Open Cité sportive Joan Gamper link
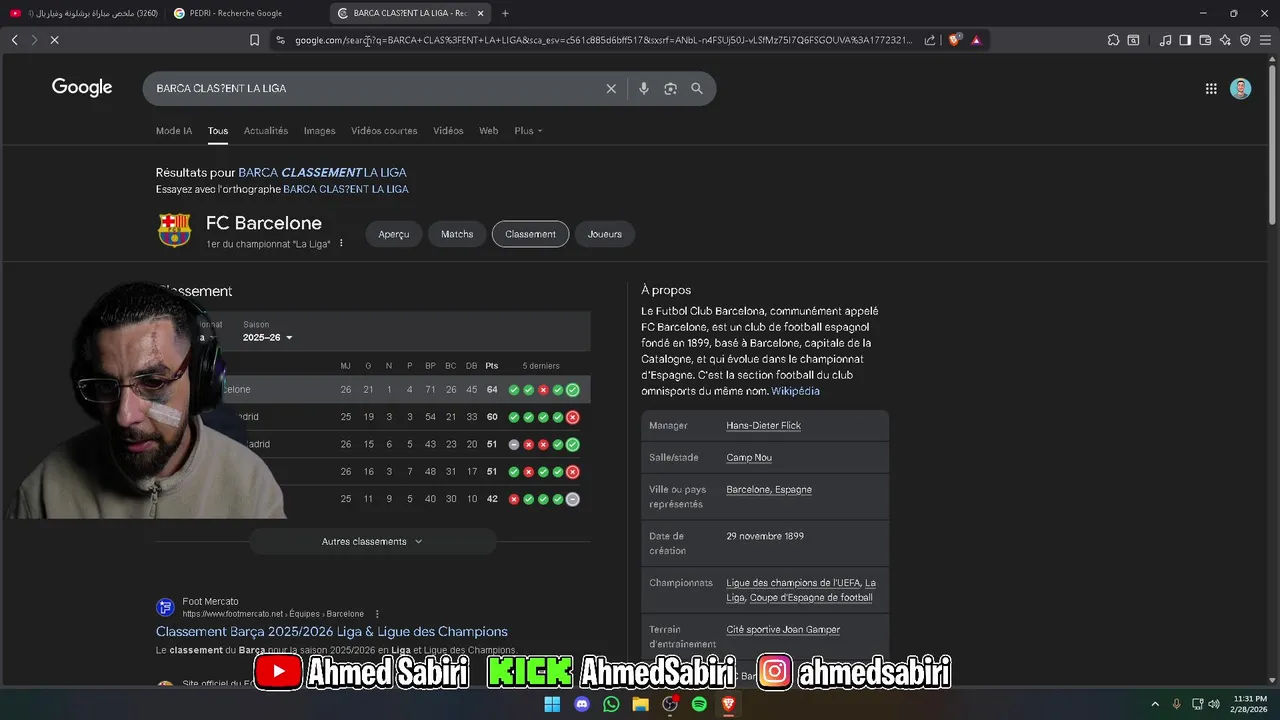 pos(783,630)
